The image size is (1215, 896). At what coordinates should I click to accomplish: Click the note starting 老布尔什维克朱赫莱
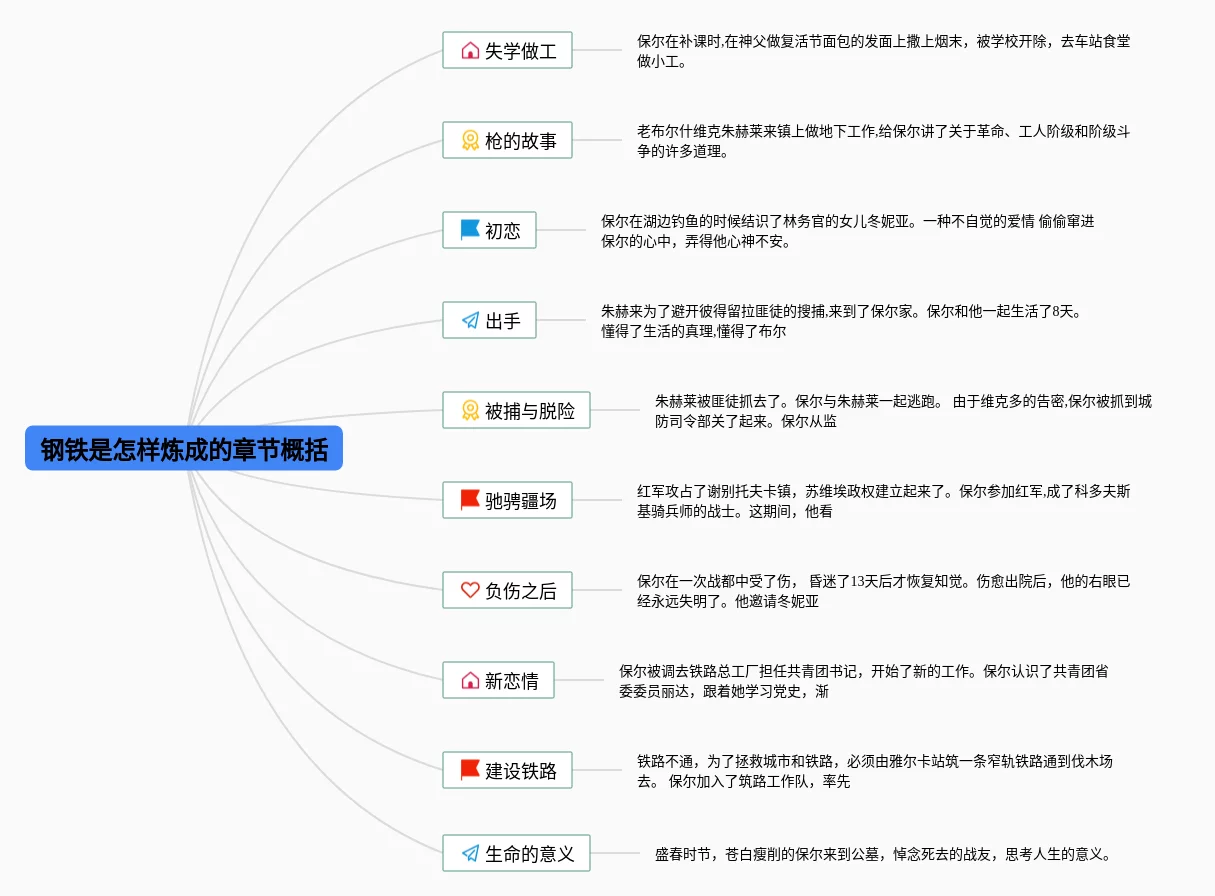coord(884,141)
